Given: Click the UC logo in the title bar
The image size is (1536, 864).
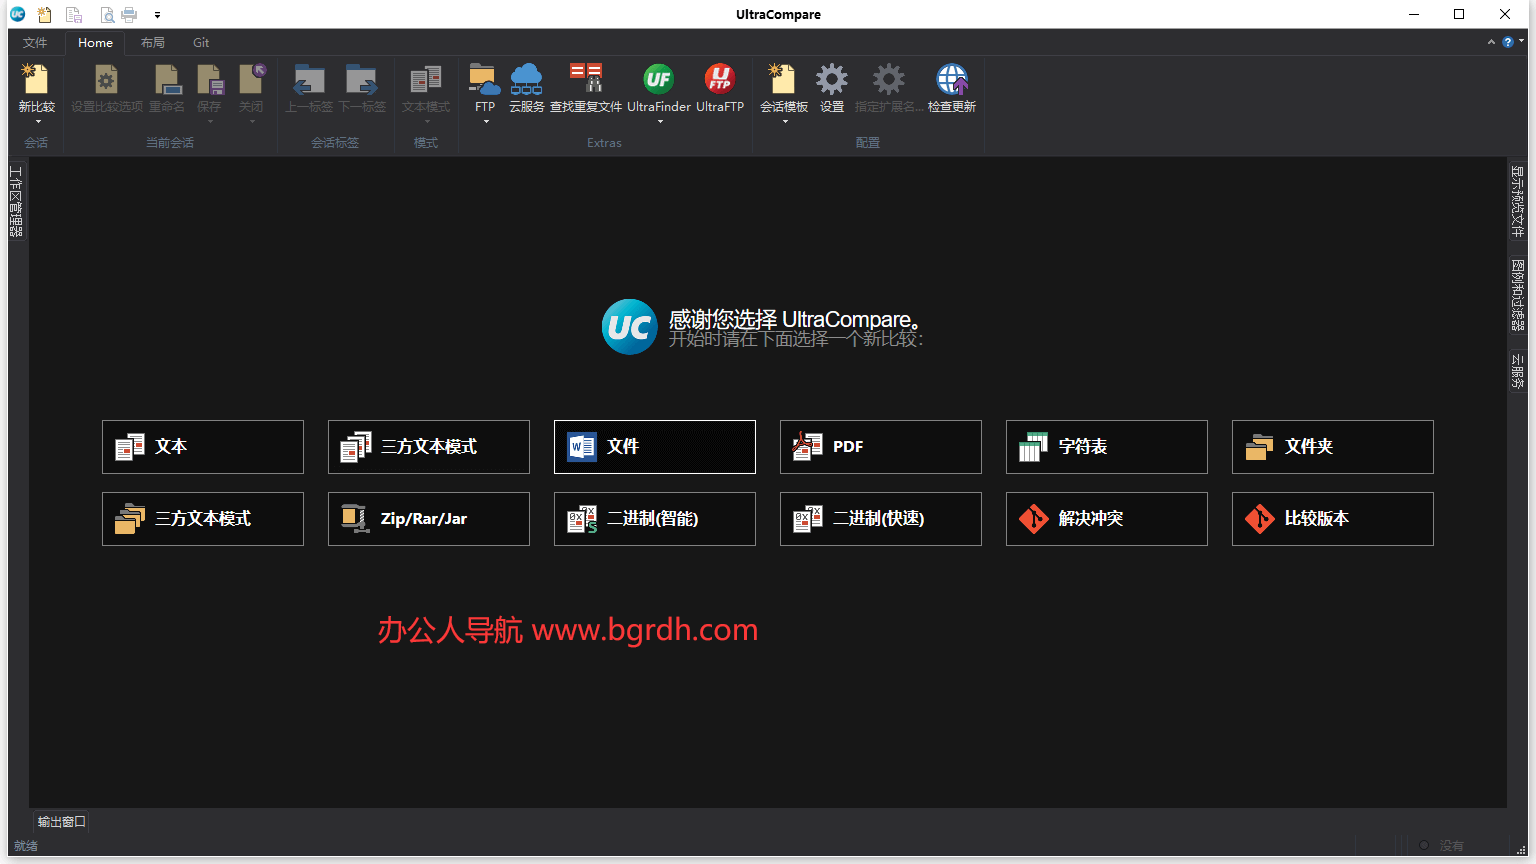Looking at the screenshot, I should [x=17, y=14].
